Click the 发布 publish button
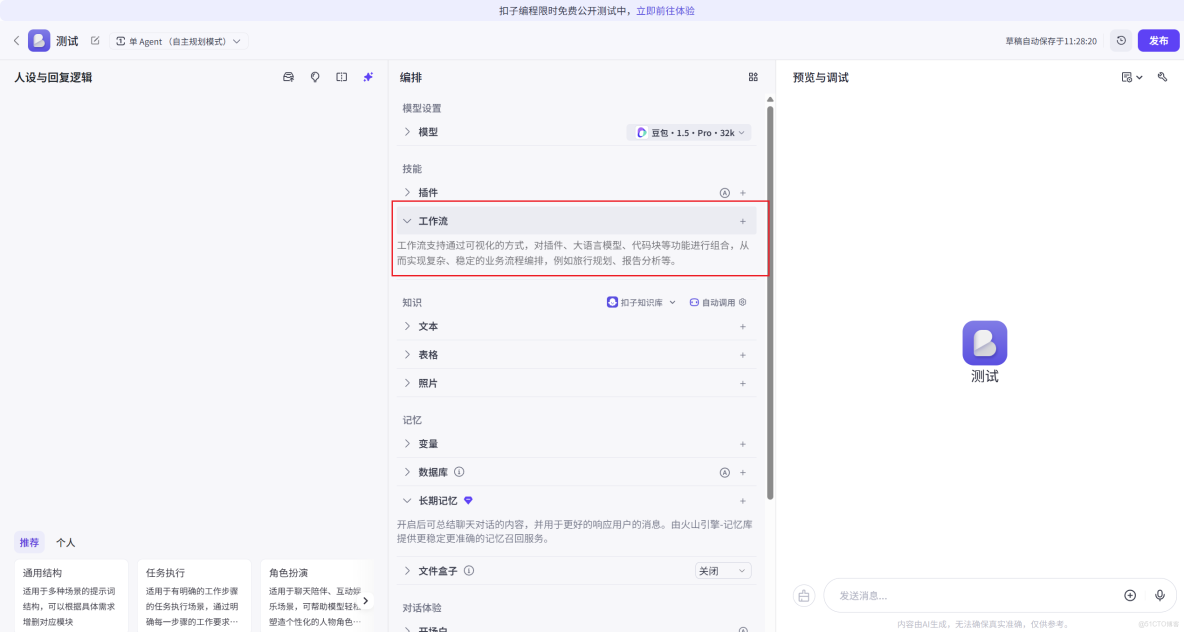 1158,41
